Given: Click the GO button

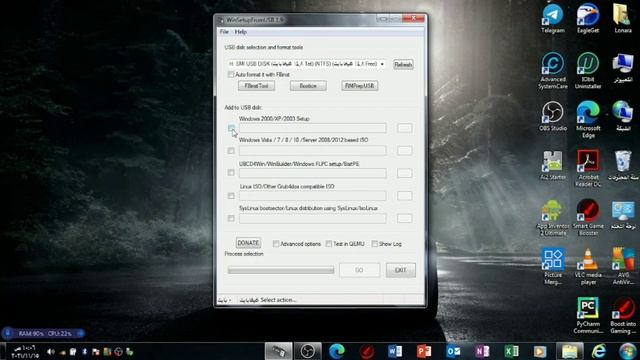Looking at the screenshot, I should [x=359, y=270].
